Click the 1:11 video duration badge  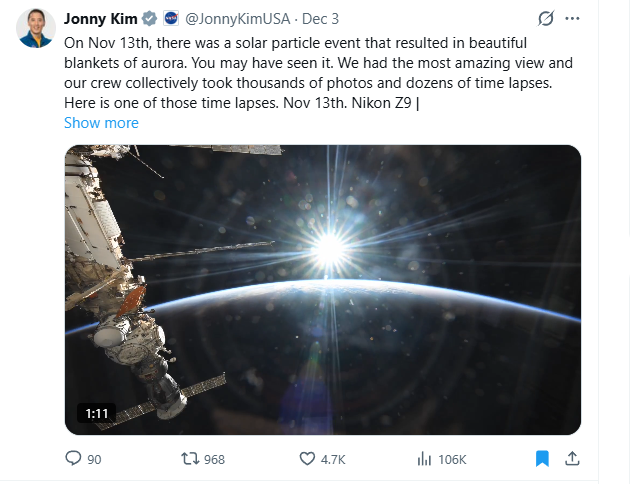[x=96, y=413]
